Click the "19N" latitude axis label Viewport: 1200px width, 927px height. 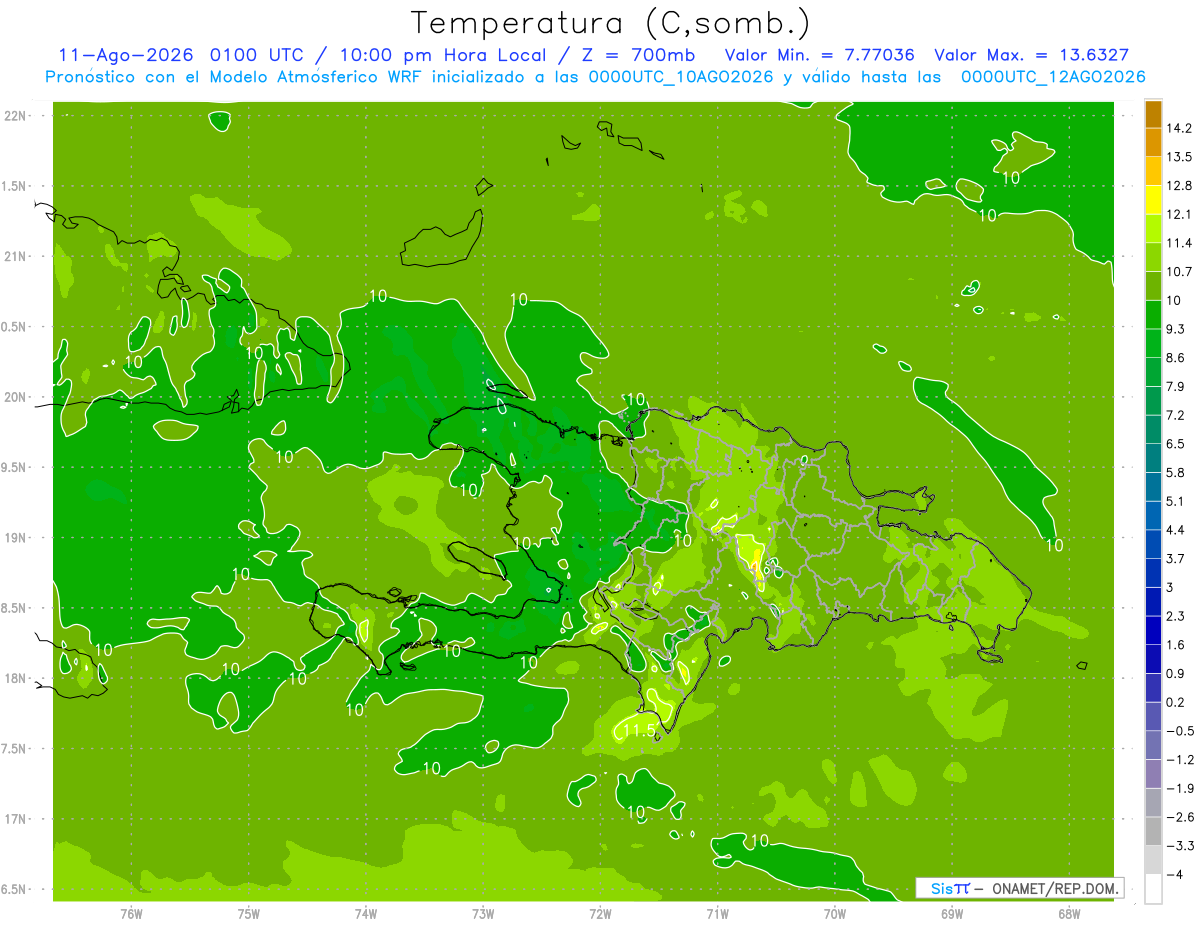click(14, 537)
